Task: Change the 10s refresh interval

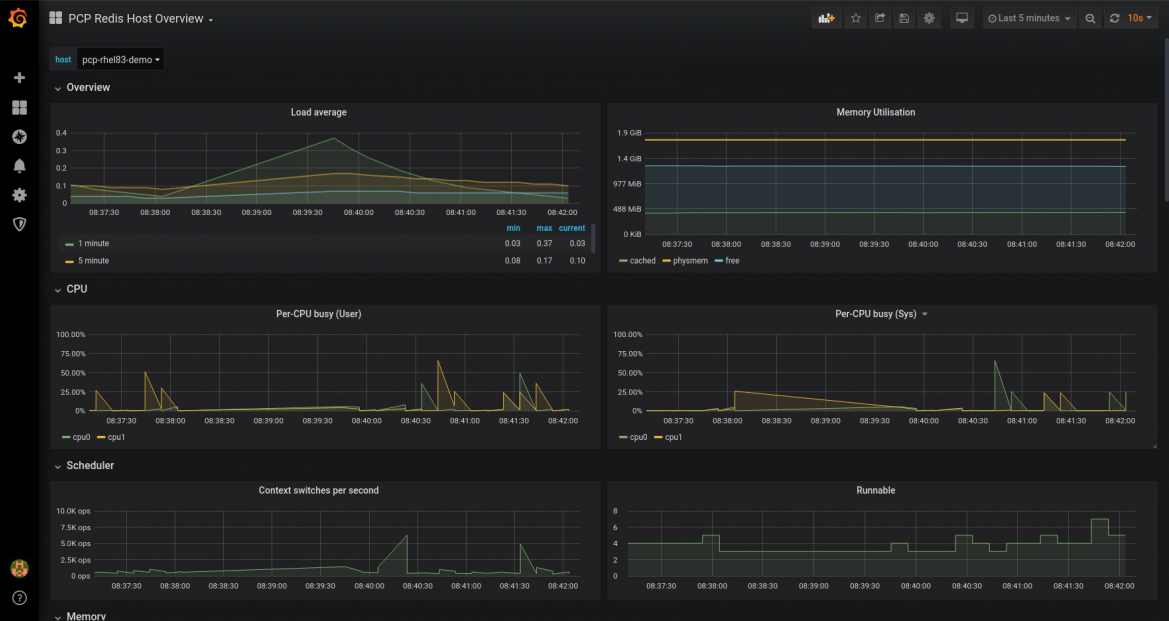Action: point(1139,17)
